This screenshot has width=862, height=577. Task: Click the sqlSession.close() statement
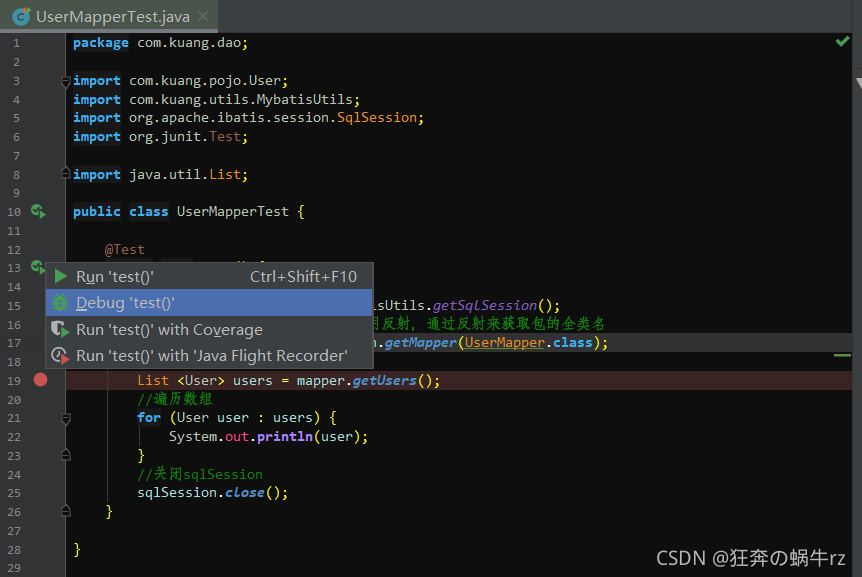[x=213, y=492]
